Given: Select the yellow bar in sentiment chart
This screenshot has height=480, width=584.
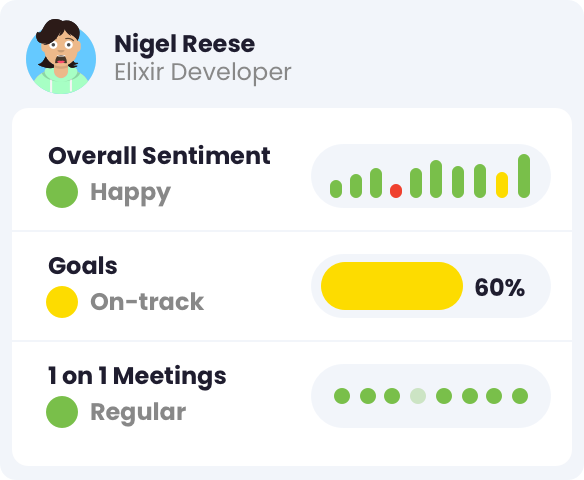Looking at the screenshot, I should [x=502, y=185].
